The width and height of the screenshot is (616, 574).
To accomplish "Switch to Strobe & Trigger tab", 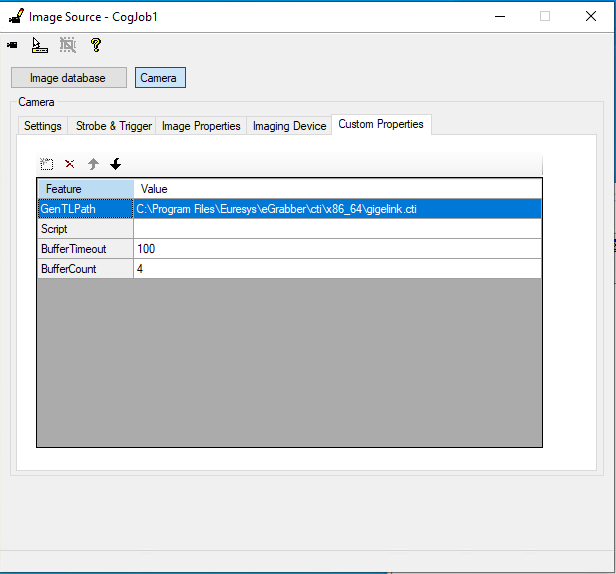I will pos(113,126).
